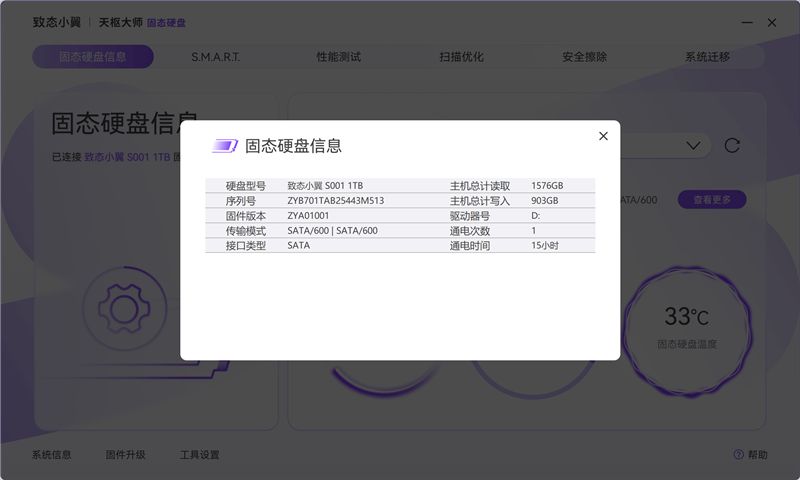Viewport: 800px width, 480px height.
Task: Click the firmware version ZYA01001
Action: [308, 215]
